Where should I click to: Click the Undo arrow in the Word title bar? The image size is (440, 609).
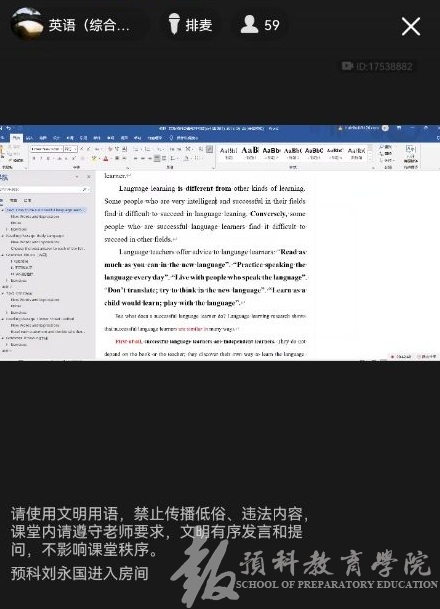click(x=9, y=128)
